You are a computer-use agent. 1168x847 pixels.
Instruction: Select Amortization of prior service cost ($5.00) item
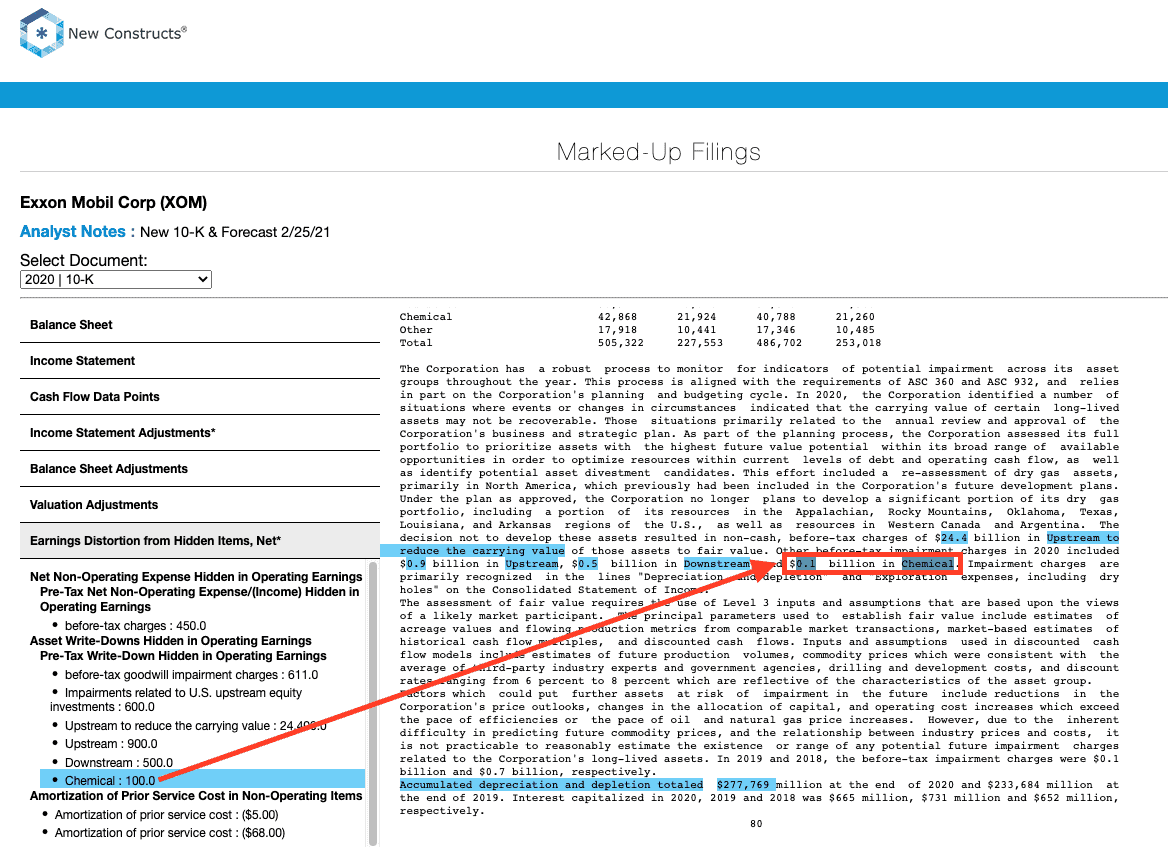[166, 815]
